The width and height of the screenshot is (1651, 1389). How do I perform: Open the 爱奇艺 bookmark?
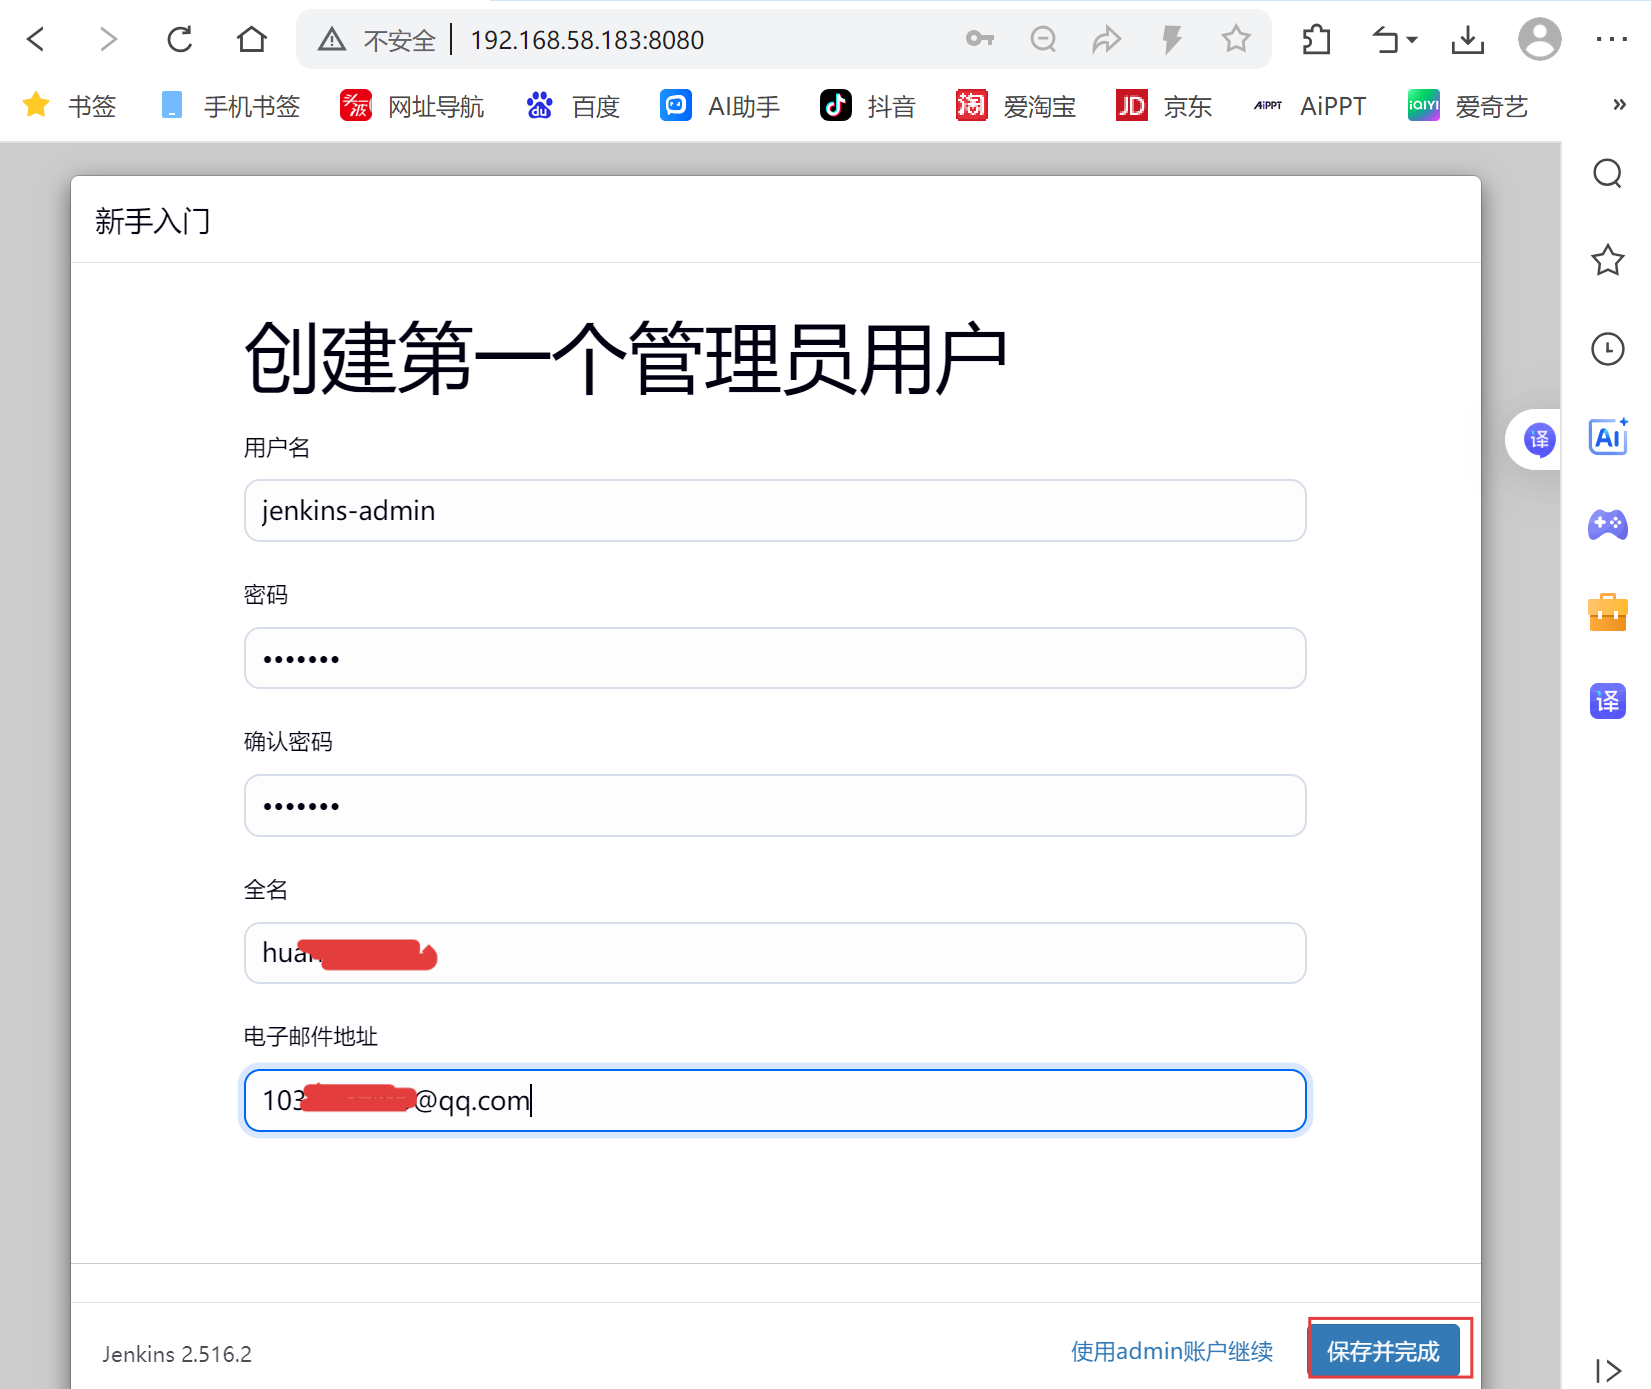pyautogui.click(x=1468, y=106)
